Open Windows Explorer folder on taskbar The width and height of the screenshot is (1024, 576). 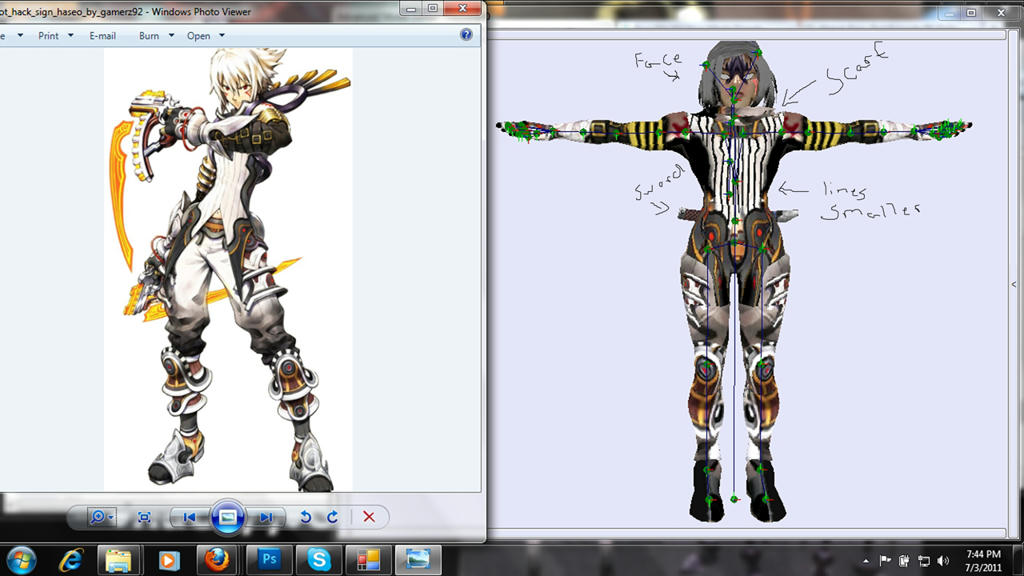[119, 558]
